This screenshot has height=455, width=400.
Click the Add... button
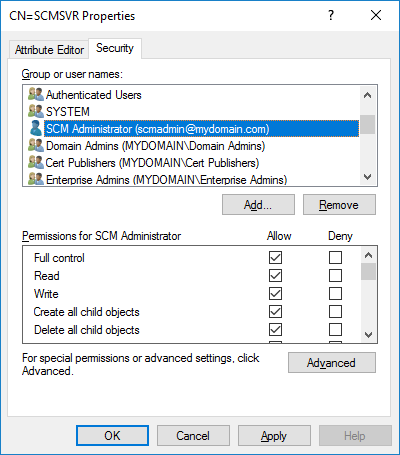point(258,205)
